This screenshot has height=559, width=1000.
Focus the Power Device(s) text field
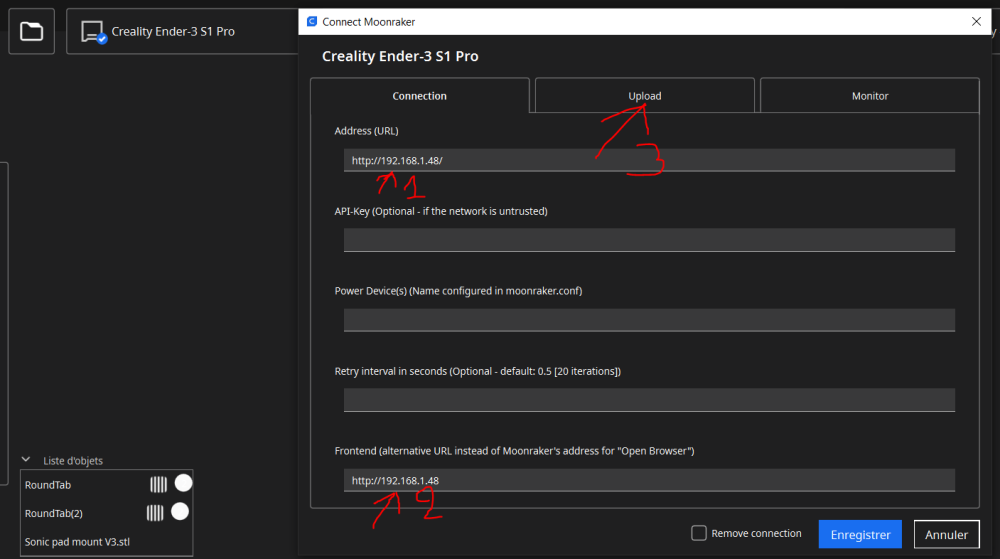click(x=649, y=320)
